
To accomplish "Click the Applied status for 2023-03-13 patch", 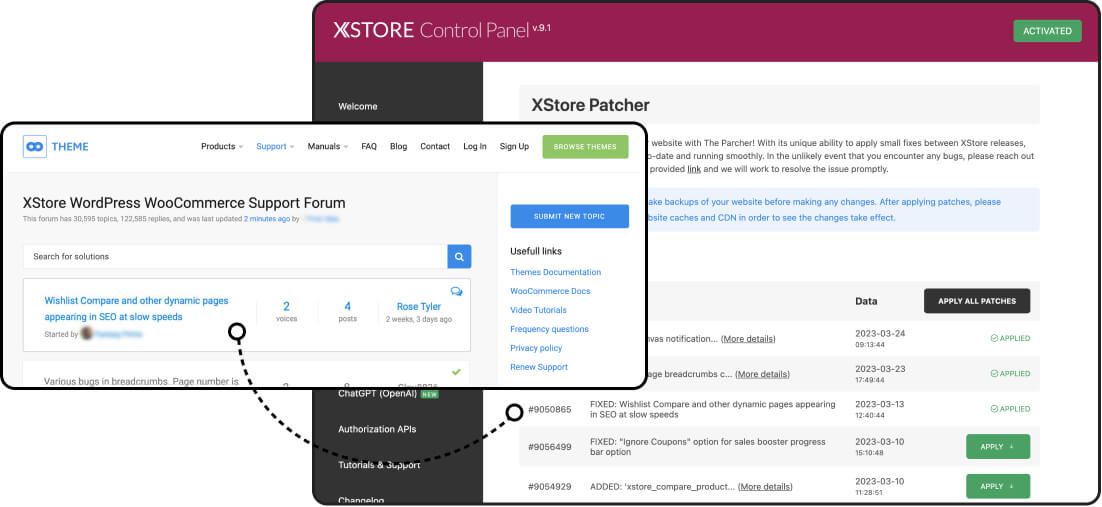I will pyautogui.click(x=1010, y=409).
